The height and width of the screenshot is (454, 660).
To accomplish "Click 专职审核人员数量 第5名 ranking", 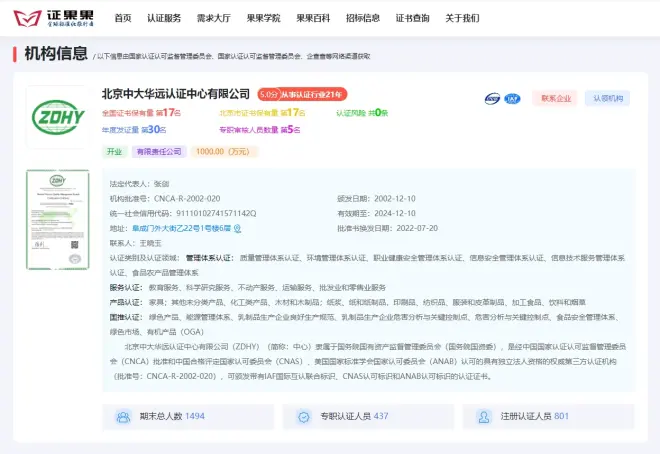I will click(260, 130).
